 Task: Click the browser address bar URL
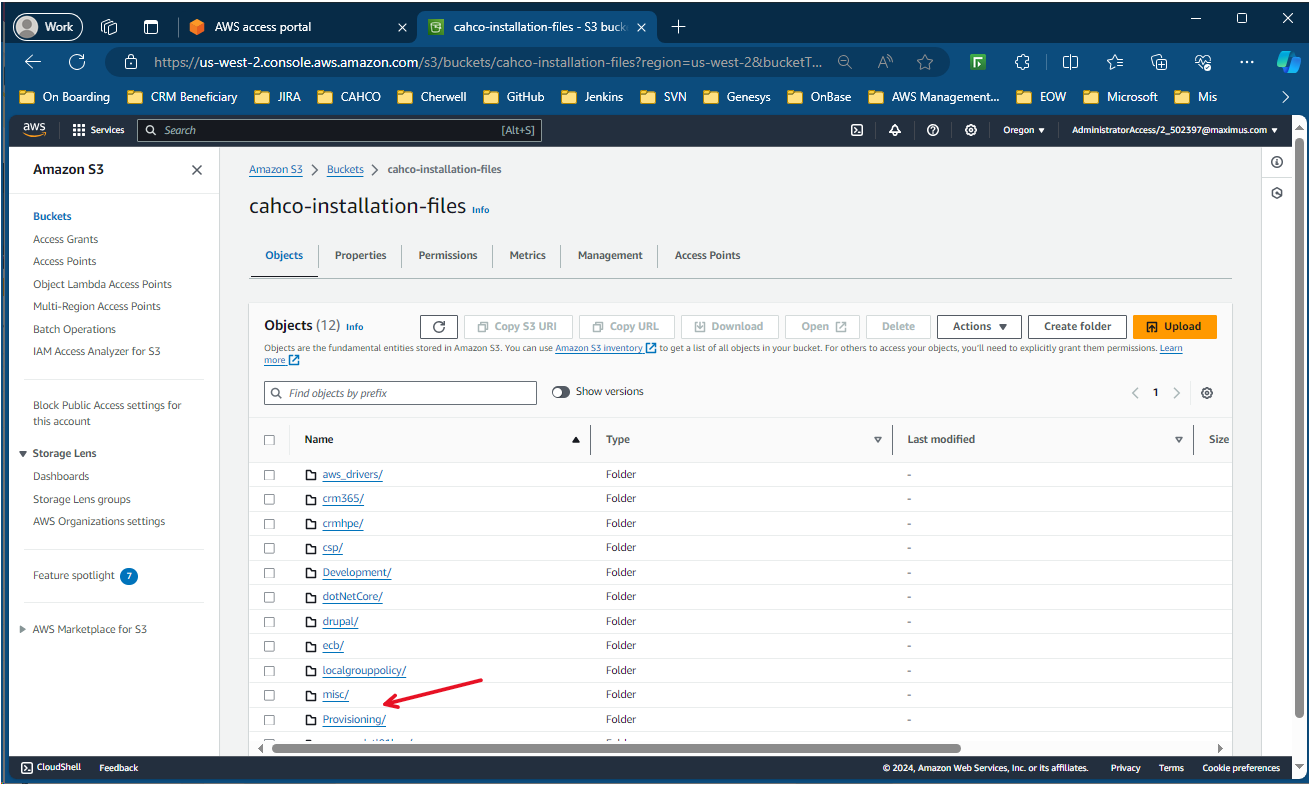pyautogui.click(x=488, y=62)
